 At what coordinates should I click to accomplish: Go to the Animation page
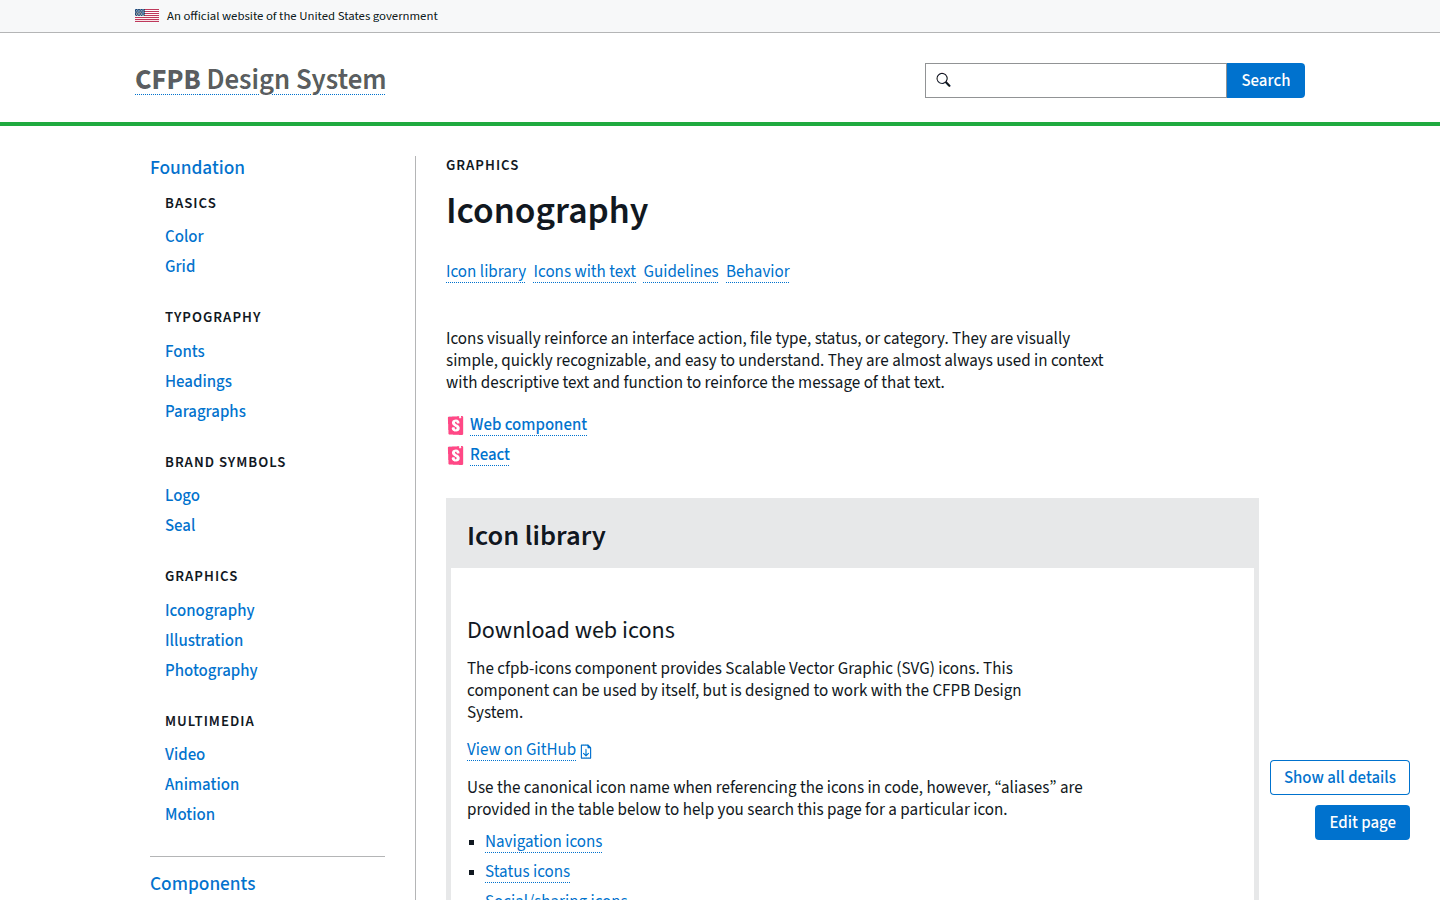(202, 784)
